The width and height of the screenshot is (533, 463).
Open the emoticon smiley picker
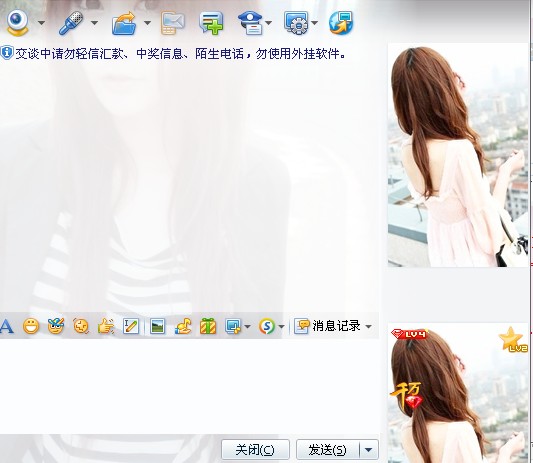tap(31, 326)
